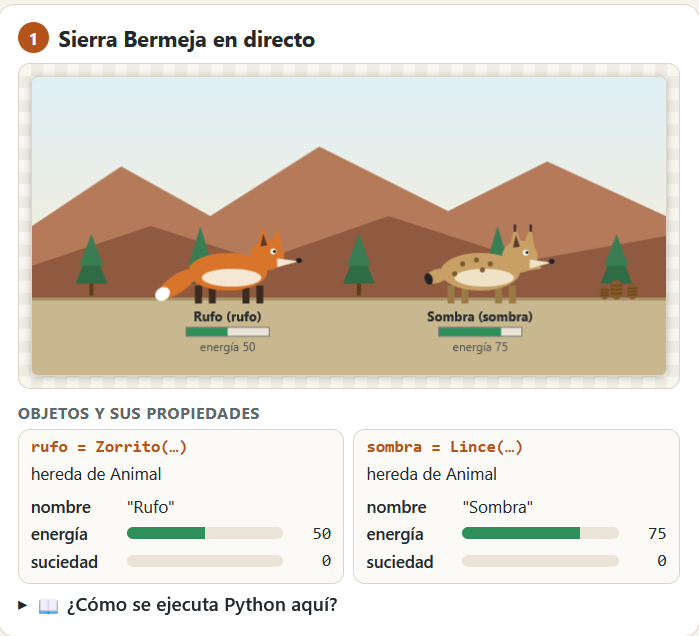Click the open book icon

point(48,606)
